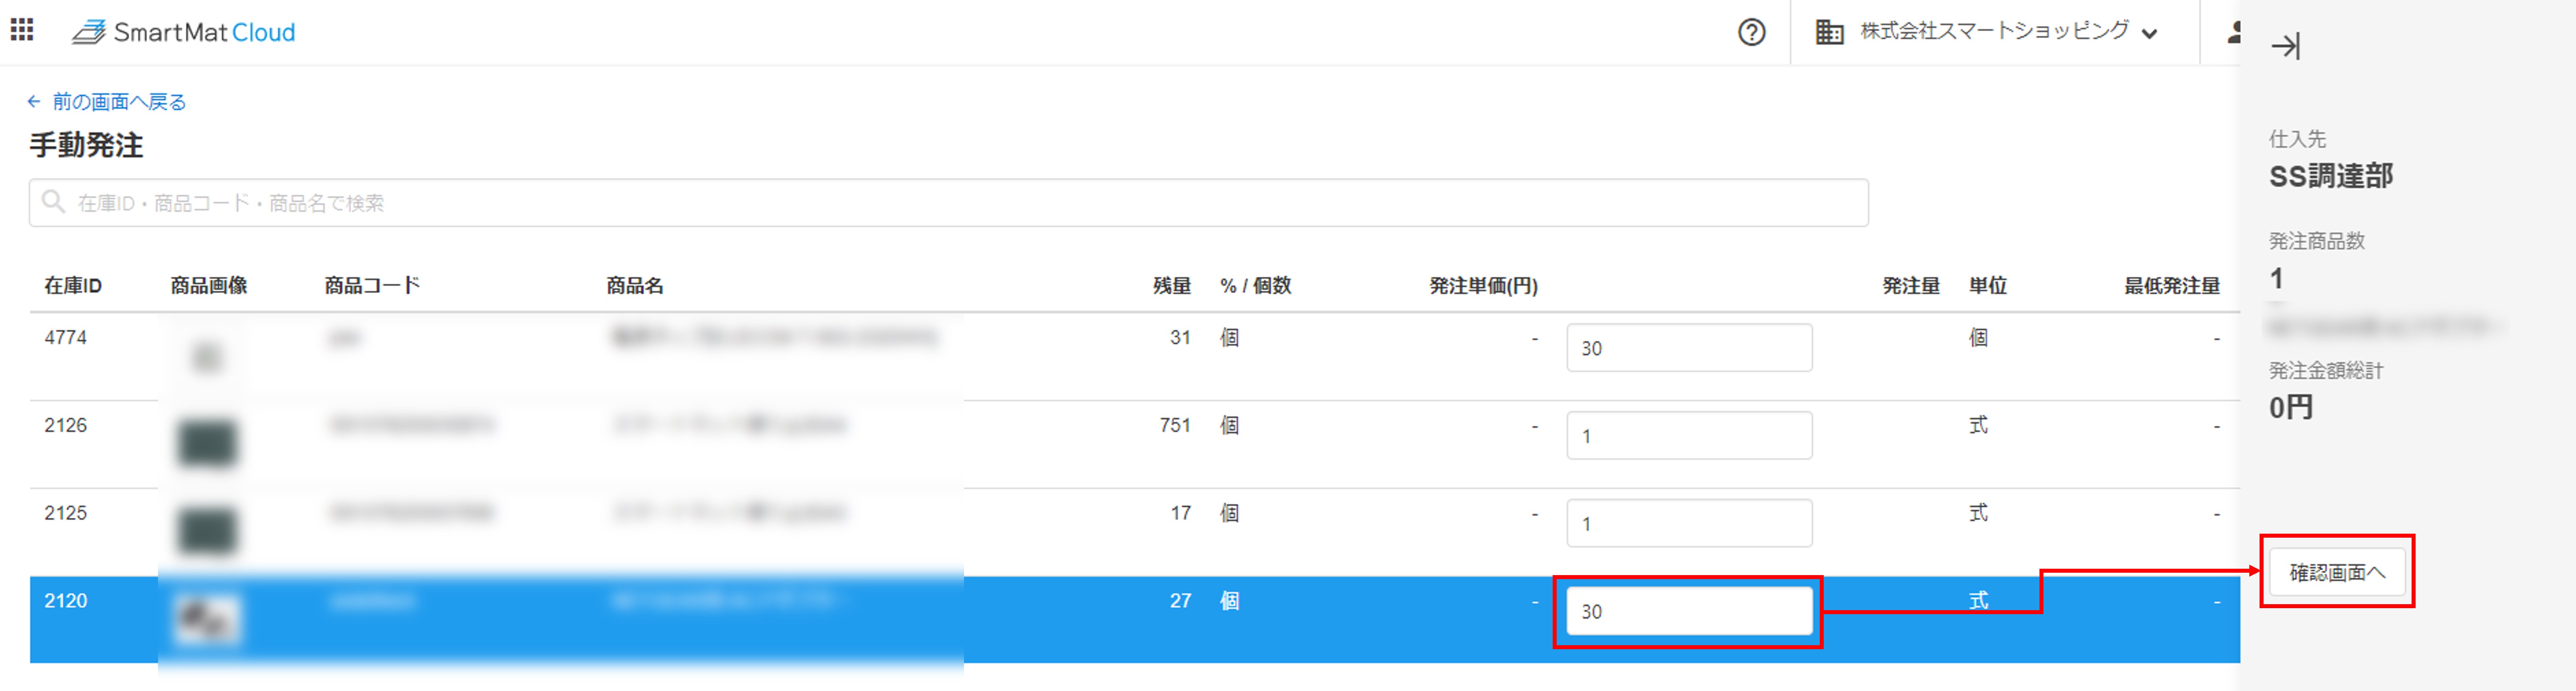Click the SS調達部 supplier name
This screenshot has height=691, width=2576.
pos(2331,177)
